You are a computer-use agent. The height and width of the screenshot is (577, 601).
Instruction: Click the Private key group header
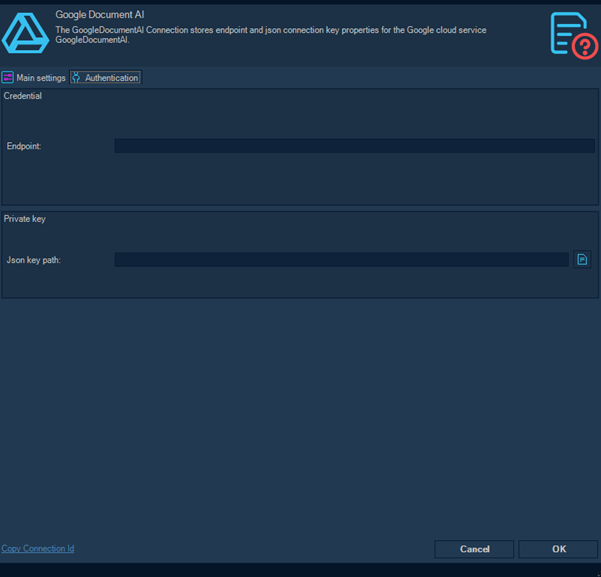pos(25,219)
